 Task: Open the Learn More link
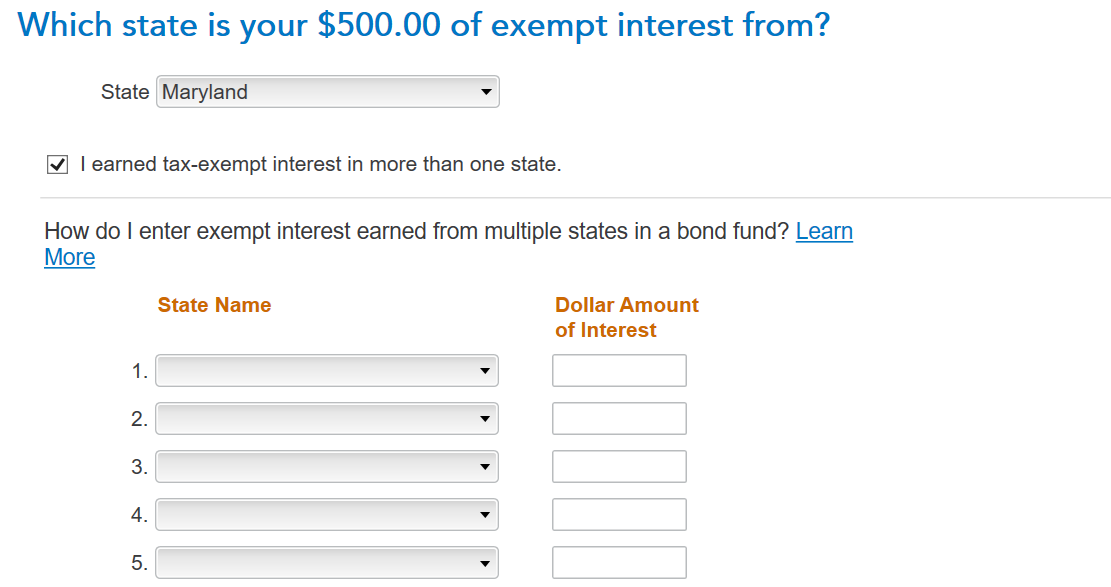pyautogui.click(x=824, y=232)
